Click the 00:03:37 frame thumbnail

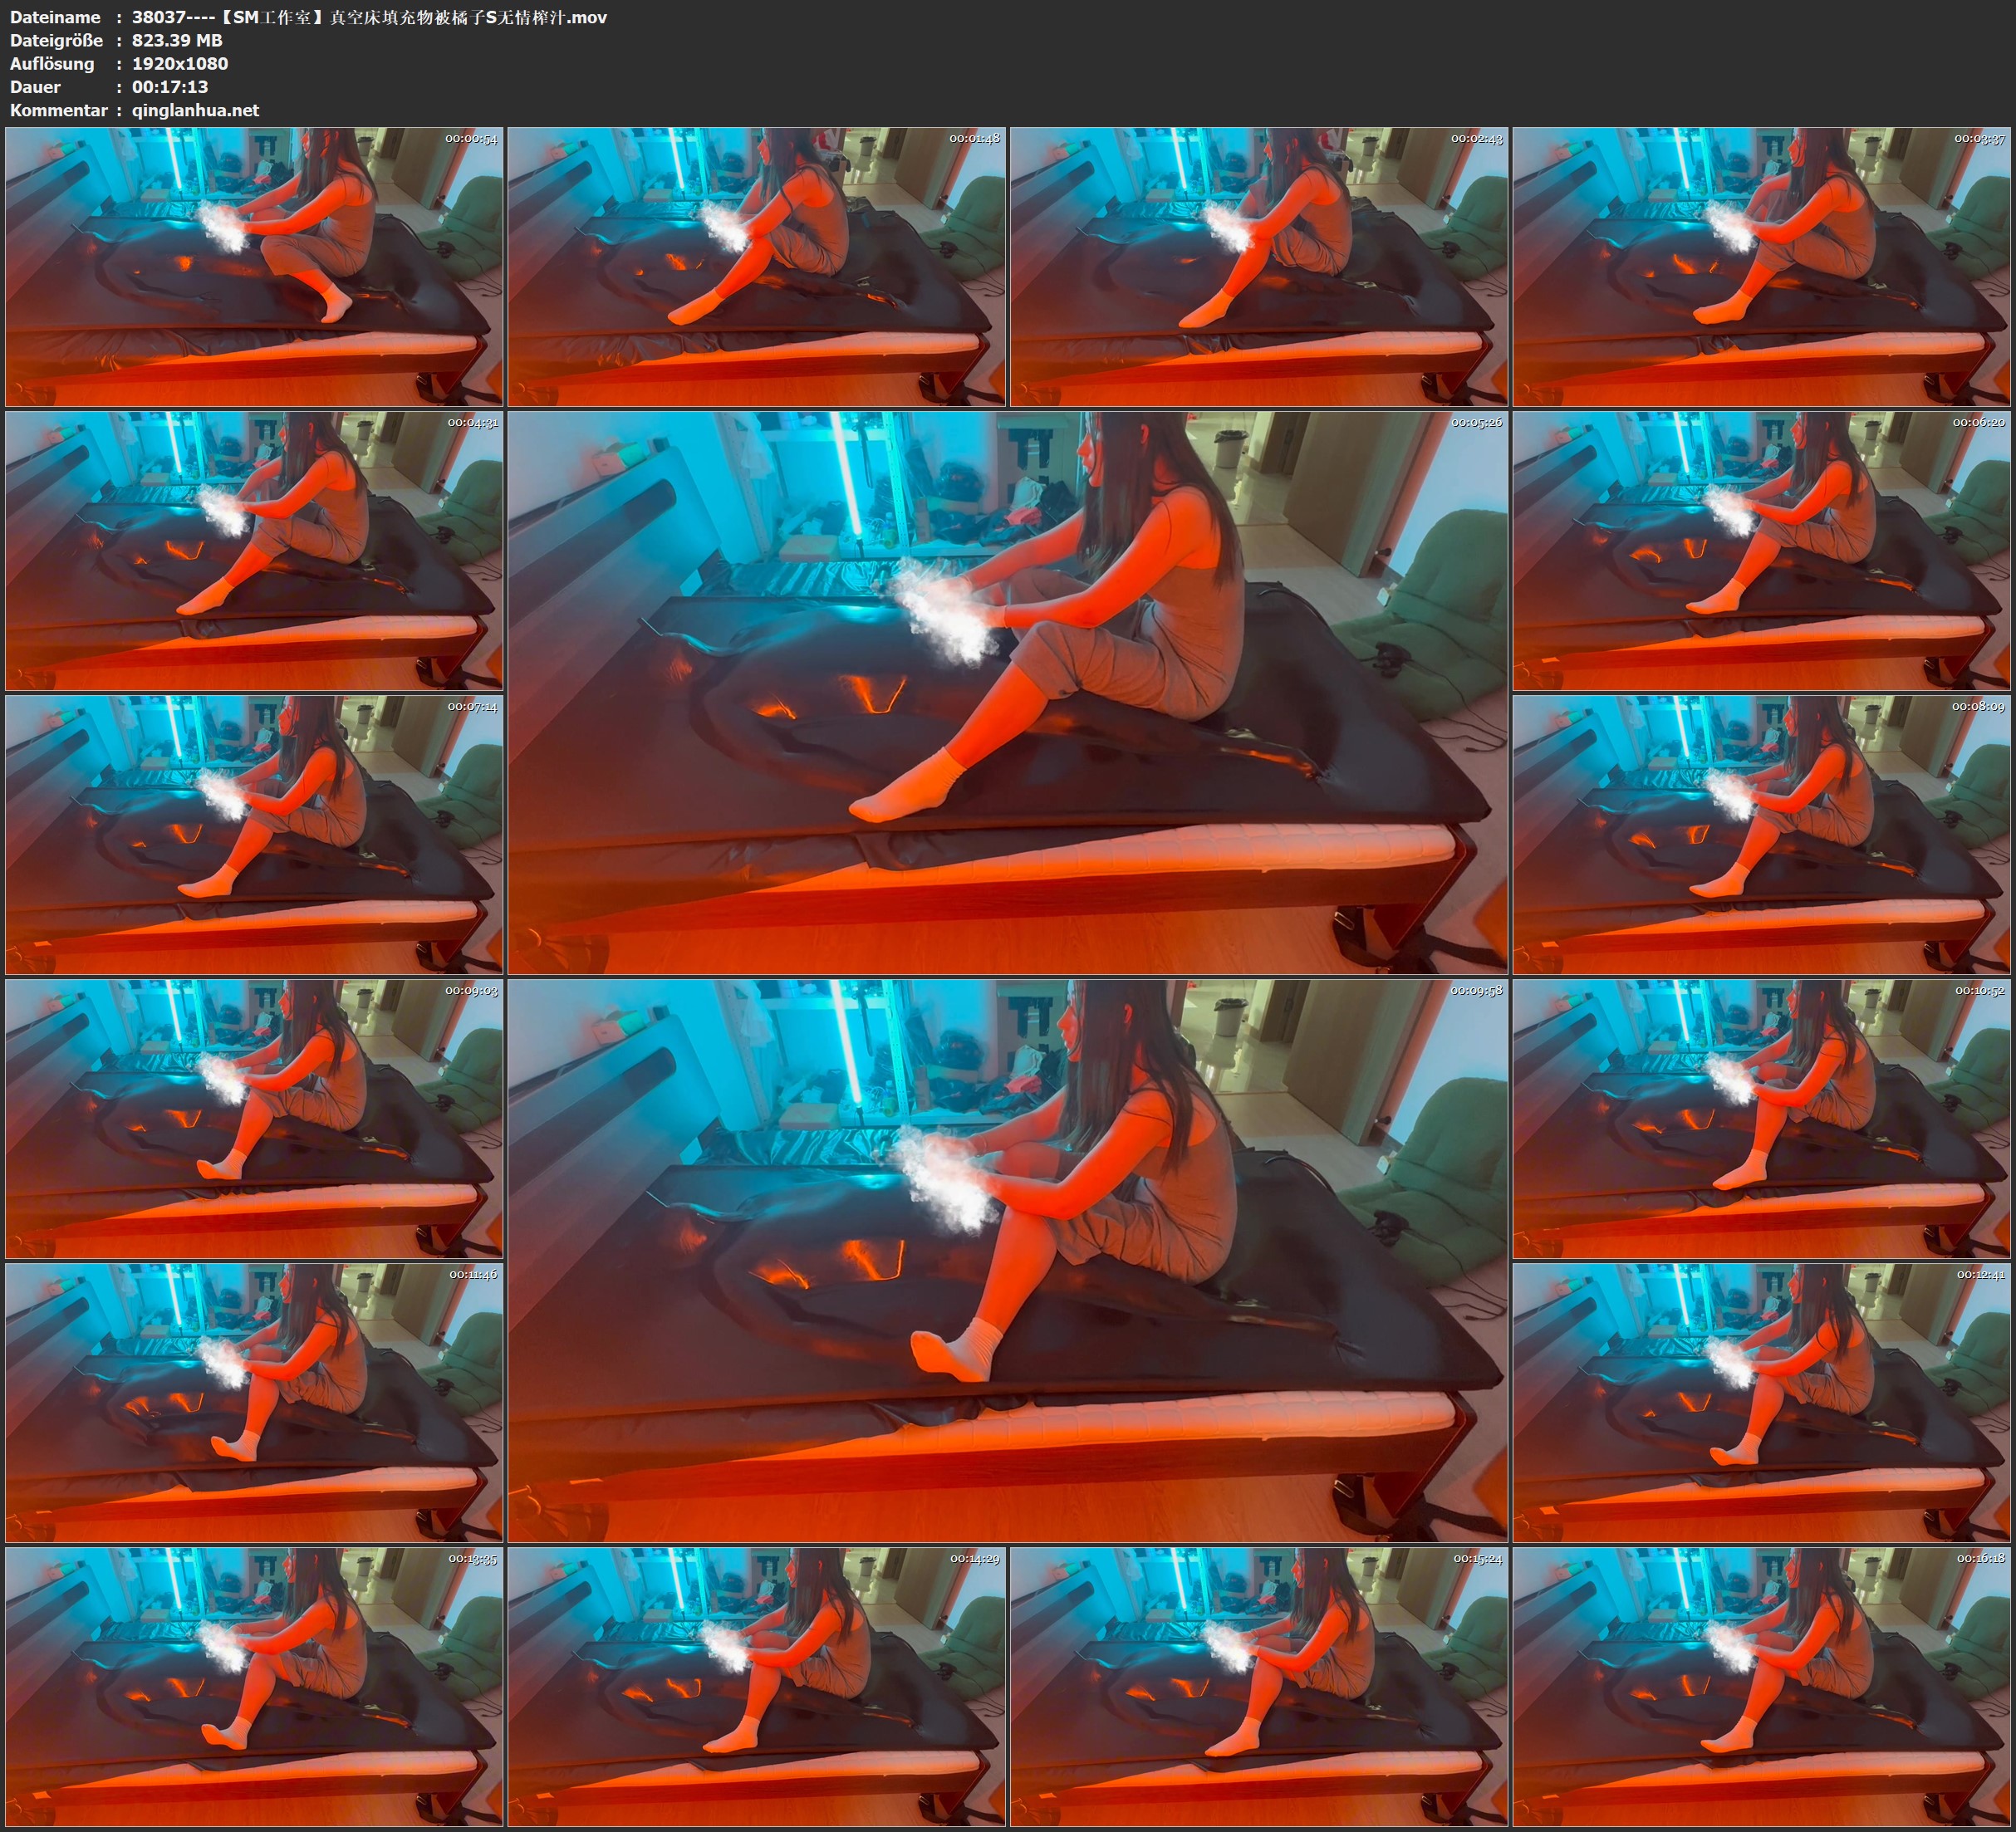[1761, 266]
